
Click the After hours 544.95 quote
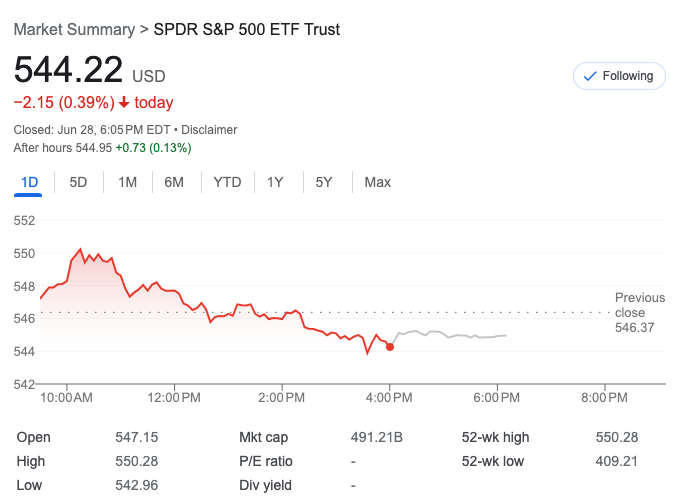(102, 148)
